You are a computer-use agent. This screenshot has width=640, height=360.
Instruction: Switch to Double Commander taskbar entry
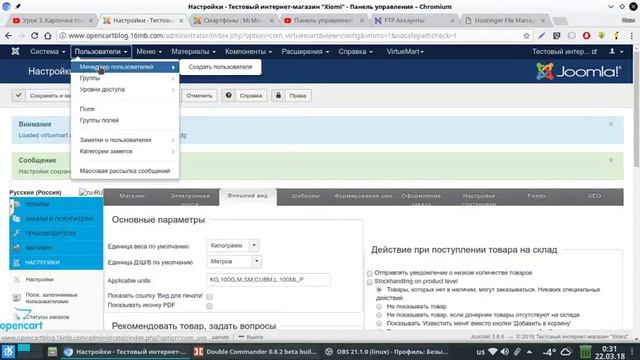(256, 351)
